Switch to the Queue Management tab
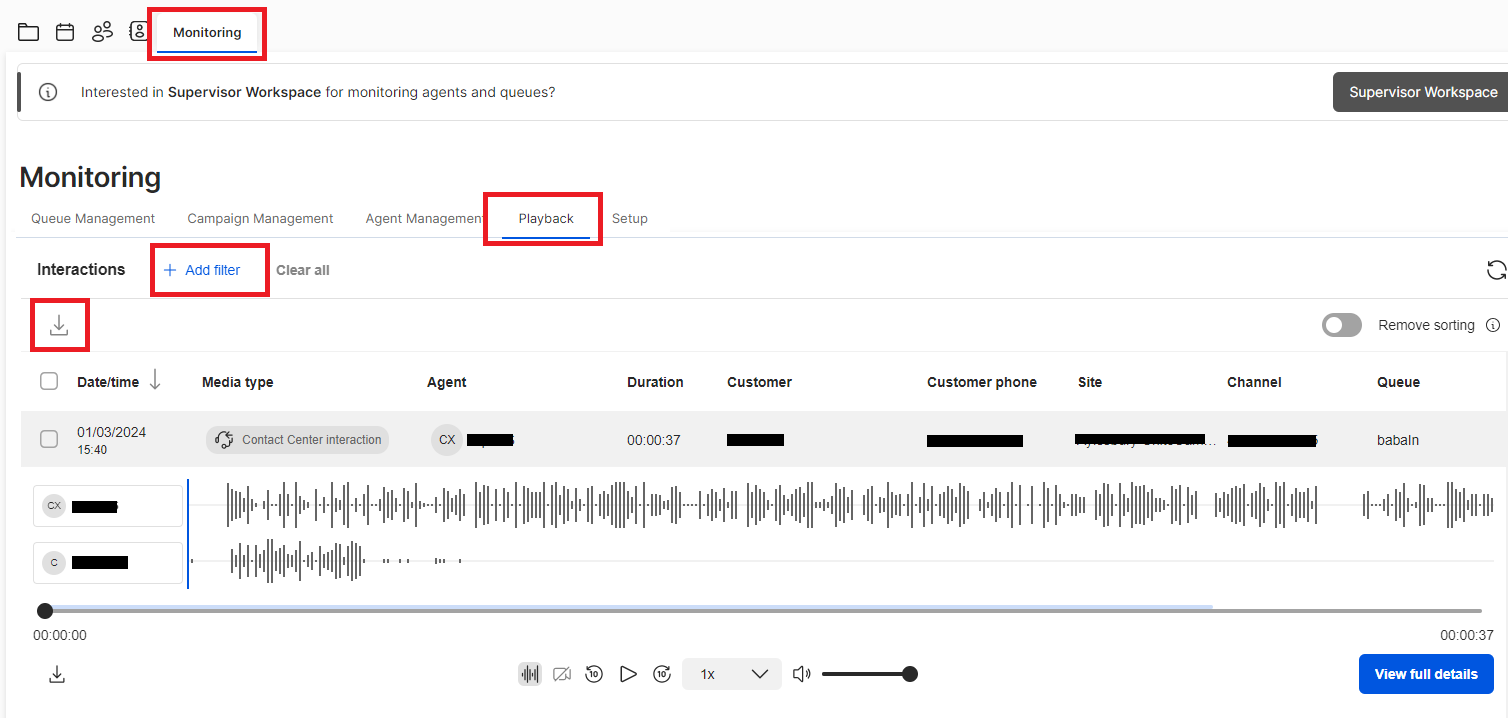Image resolution: width=1508 pixels, height=718 pixels. click(93, 218)
